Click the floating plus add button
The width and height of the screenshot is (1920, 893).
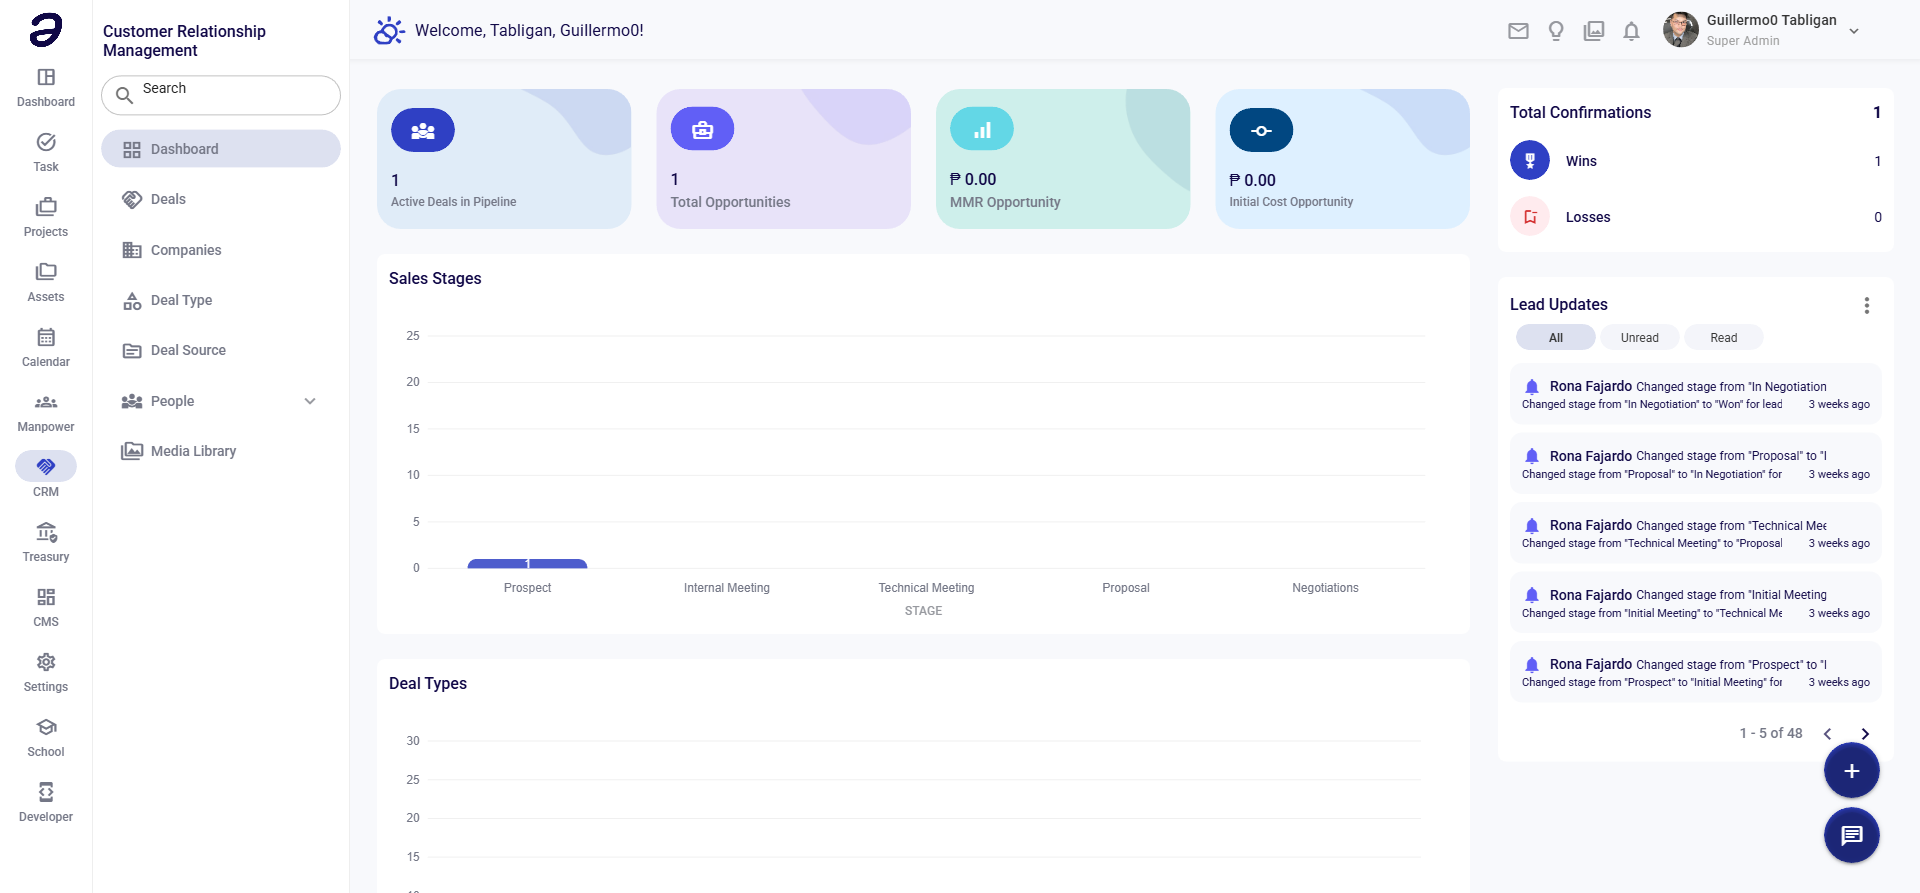(1852, 771)
